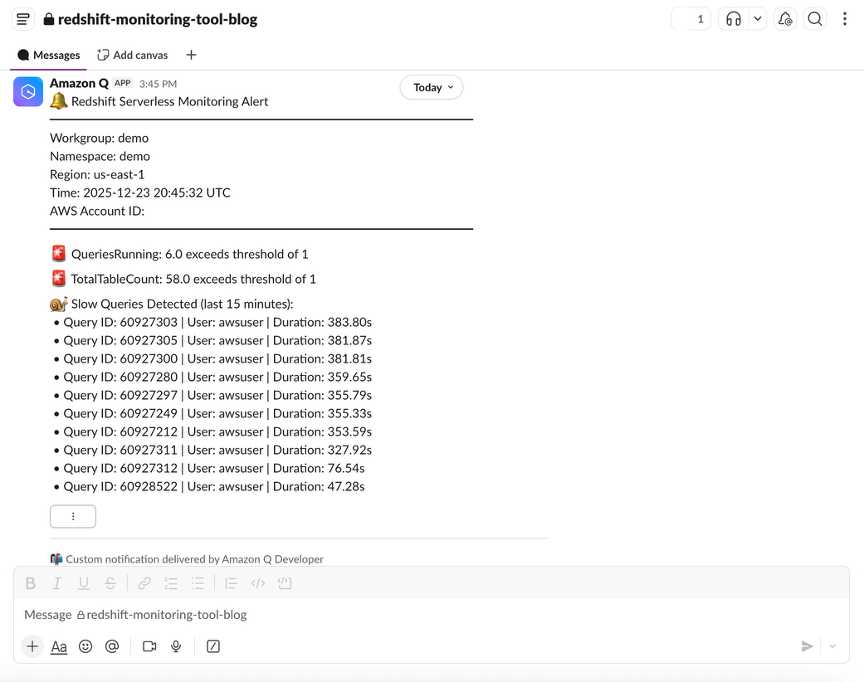The height and width of the screenshot is (682, 864).
Task: Click the message's three-dot action button
Action: tap(73, 517)
